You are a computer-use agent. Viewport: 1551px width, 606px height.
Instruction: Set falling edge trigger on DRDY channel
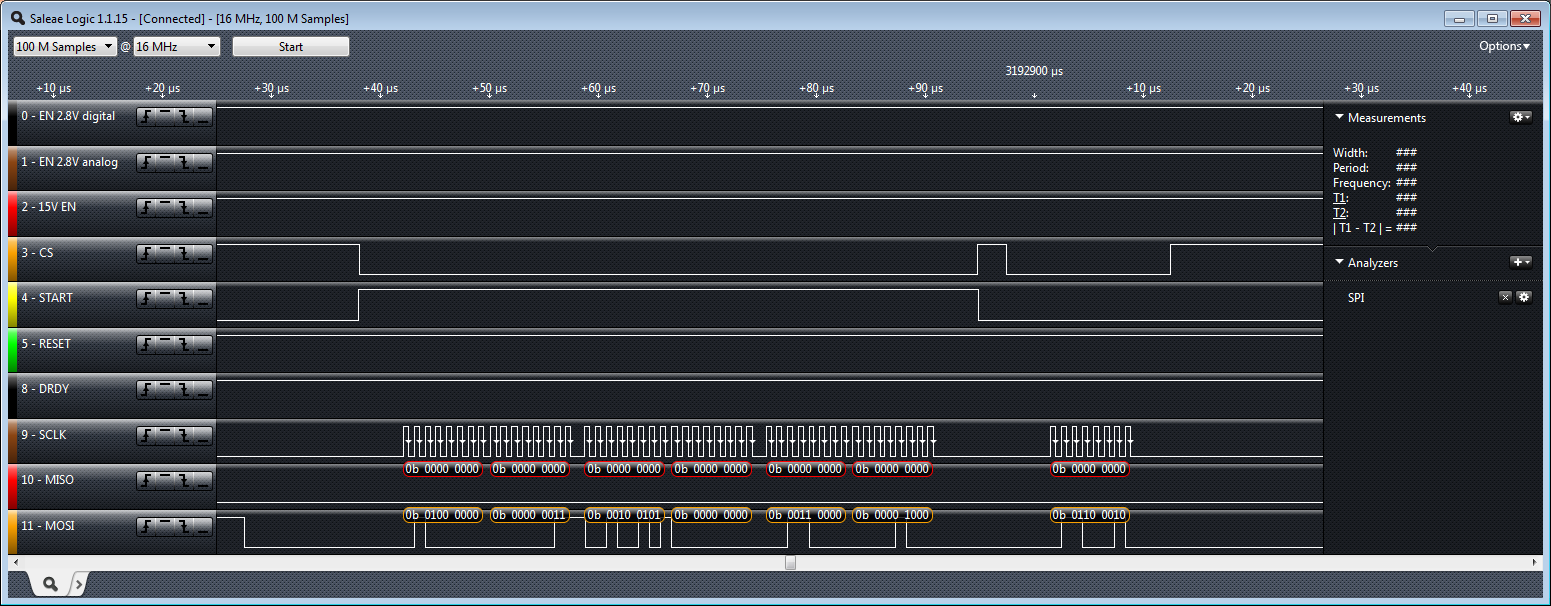(184, 389)
